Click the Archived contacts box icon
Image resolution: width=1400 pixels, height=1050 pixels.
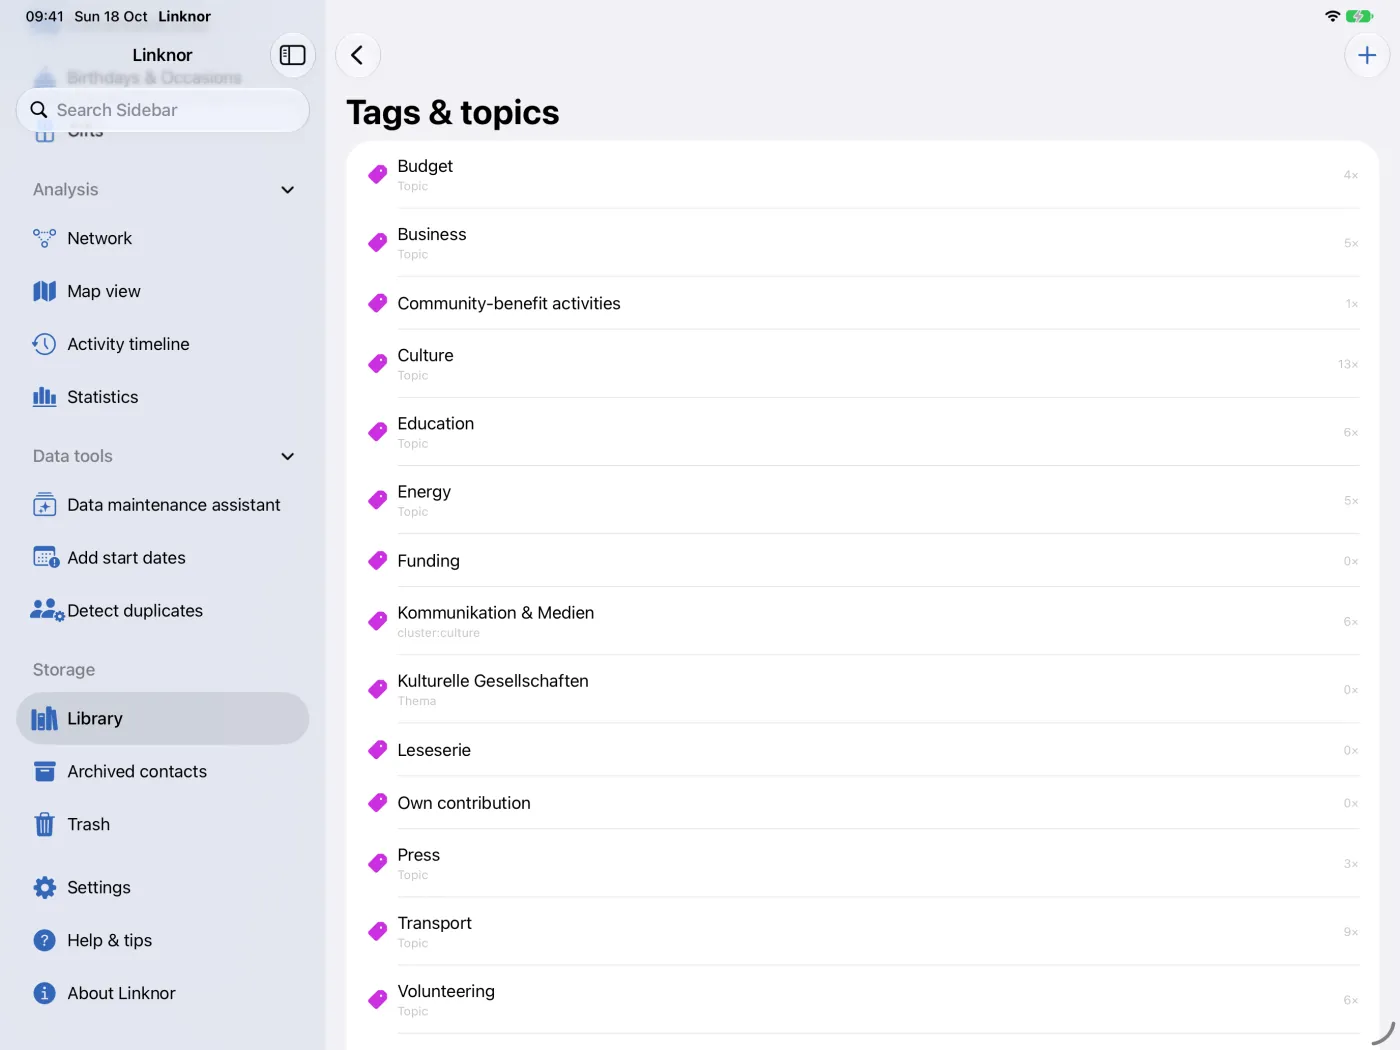tap(44, 771)
